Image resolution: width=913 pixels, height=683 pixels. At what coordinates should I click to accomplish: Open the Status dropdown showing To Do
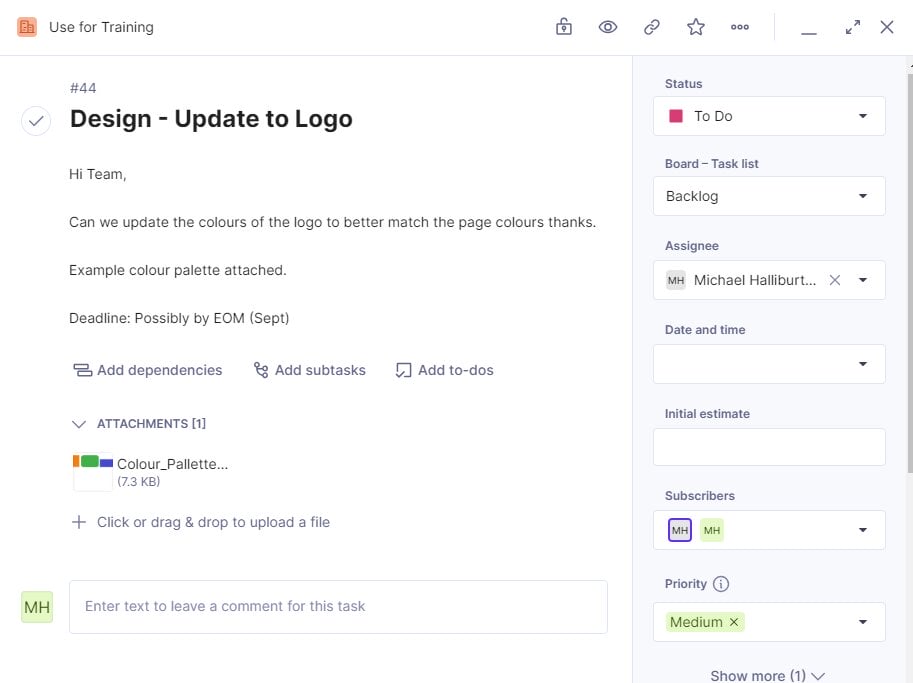[x=769, y=116]
